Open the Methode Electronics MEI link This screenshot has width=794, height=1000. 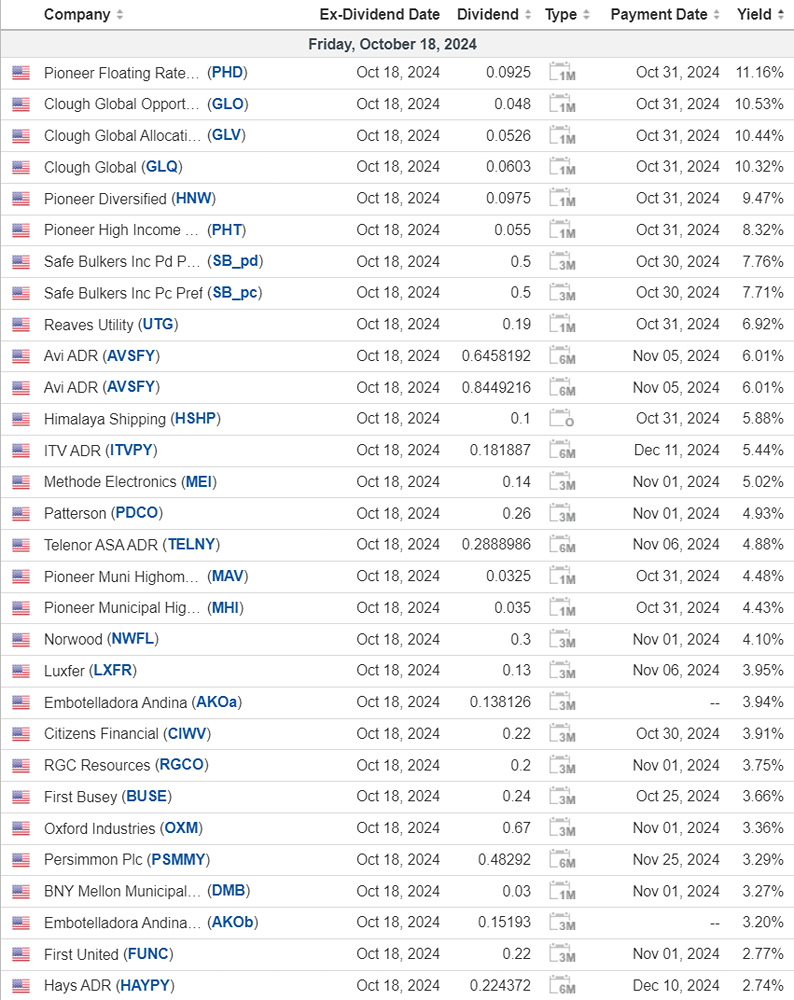pyautogui.click(x=200, y=482)
